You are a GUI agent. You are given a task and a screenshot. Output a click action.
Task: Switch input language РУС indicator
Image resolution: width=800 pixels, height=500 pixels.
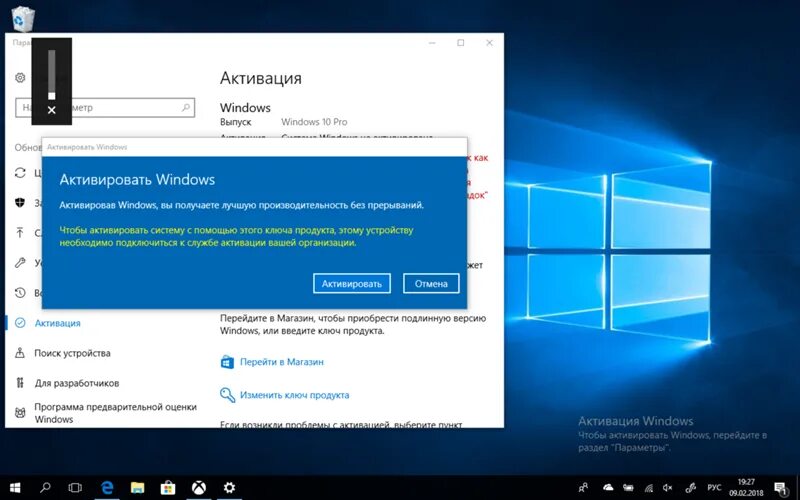715,488
